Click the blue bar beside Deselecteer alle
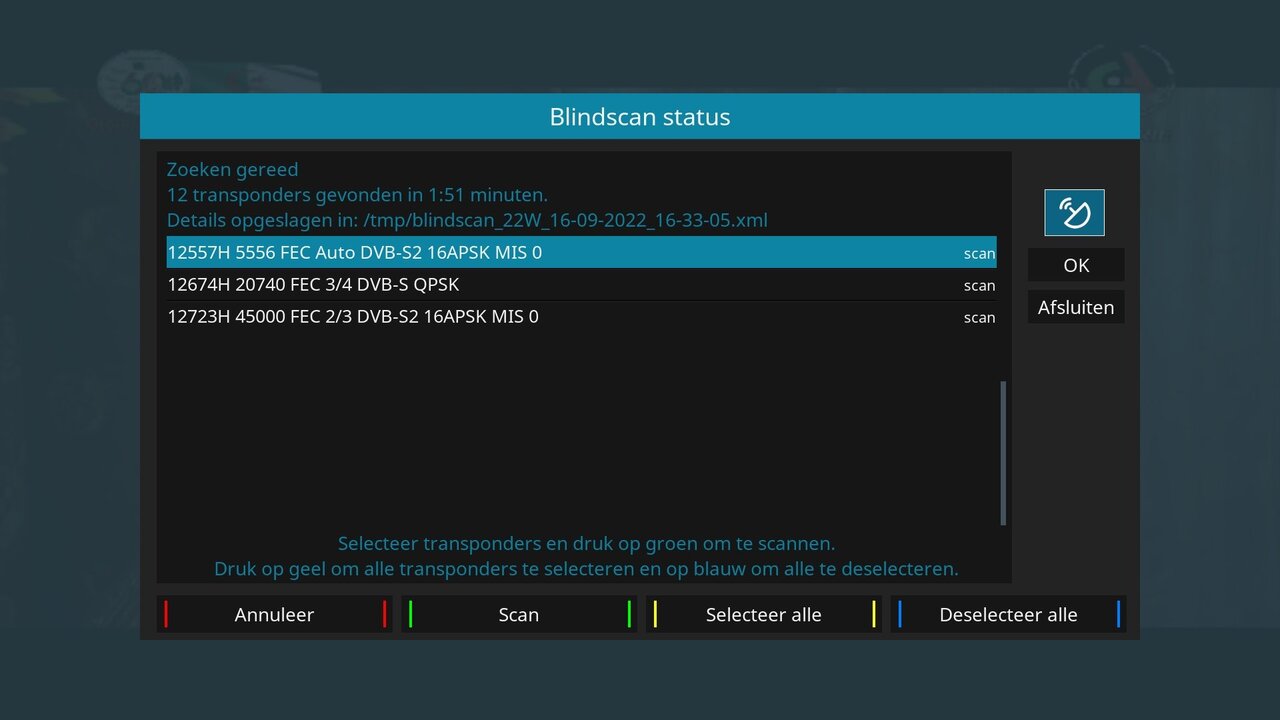The height and width of the screenshot is (720, 1280). coord(901,614)
